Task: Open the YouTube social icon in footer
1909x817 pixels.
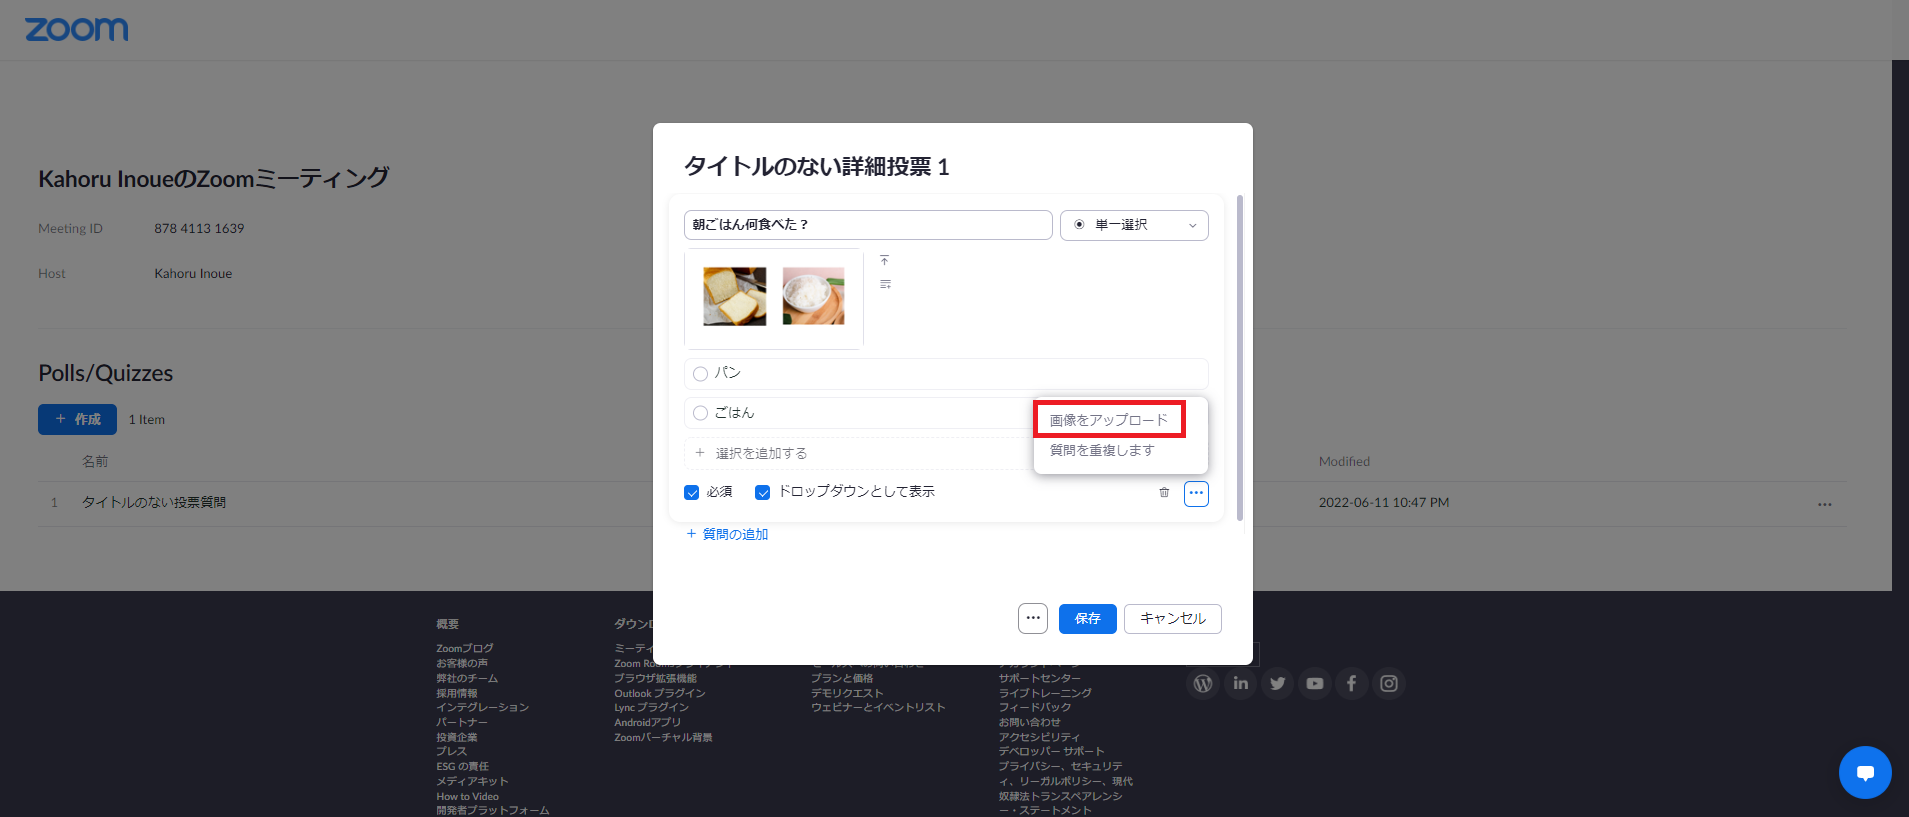Action: [1314, 683]
